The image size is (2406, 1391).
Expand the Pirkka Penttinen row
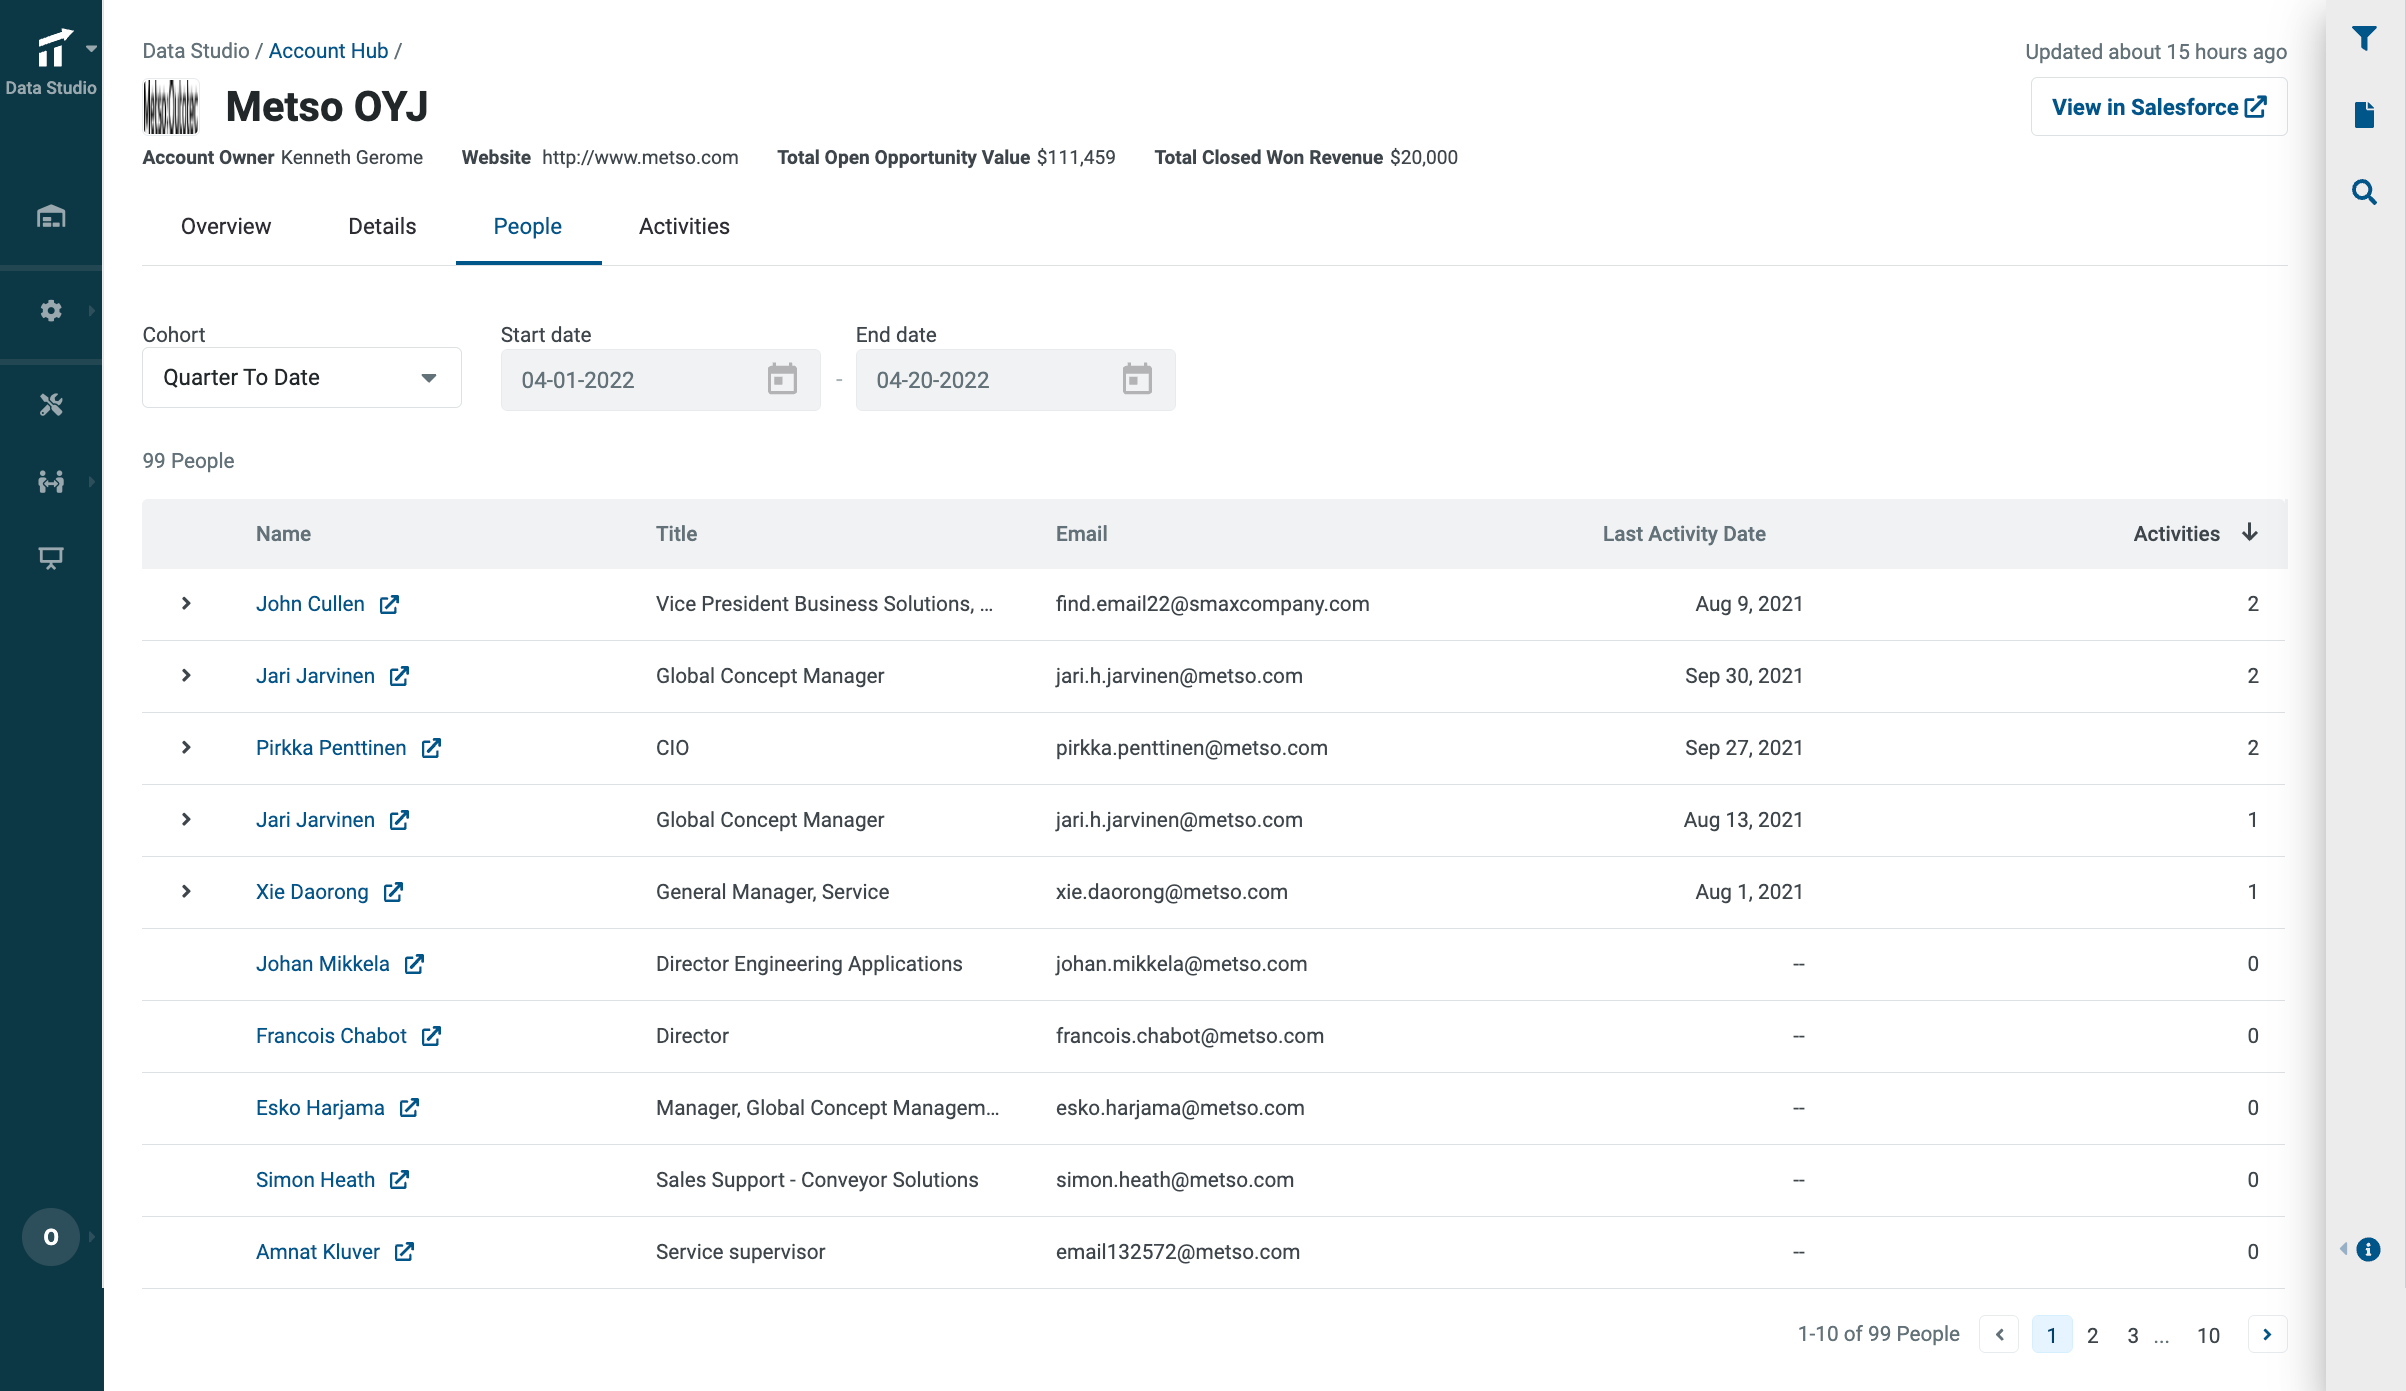pos(186,747)
